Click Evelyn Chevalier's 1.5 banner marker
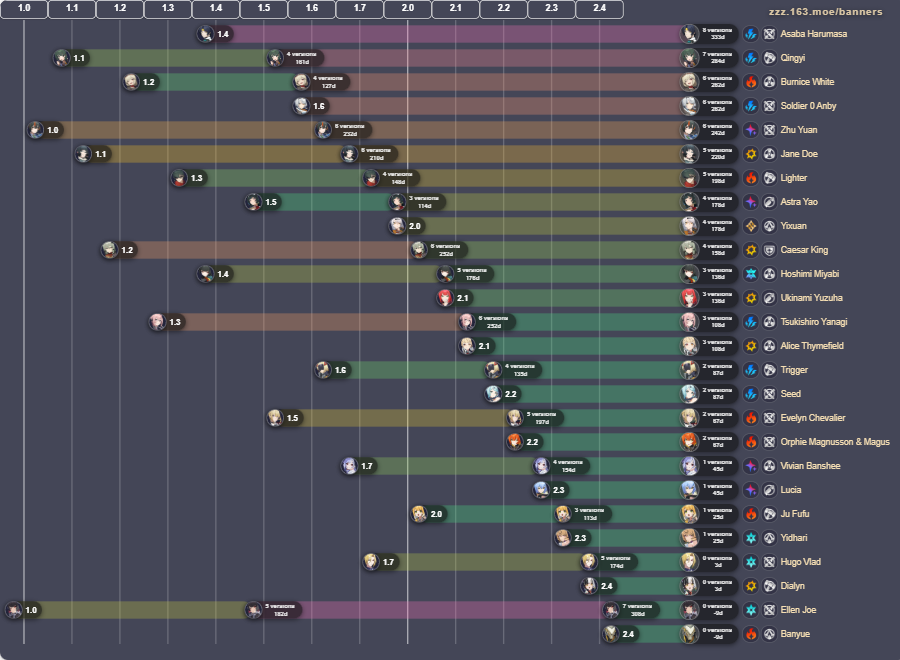900x660 pixels. [284, 418]
